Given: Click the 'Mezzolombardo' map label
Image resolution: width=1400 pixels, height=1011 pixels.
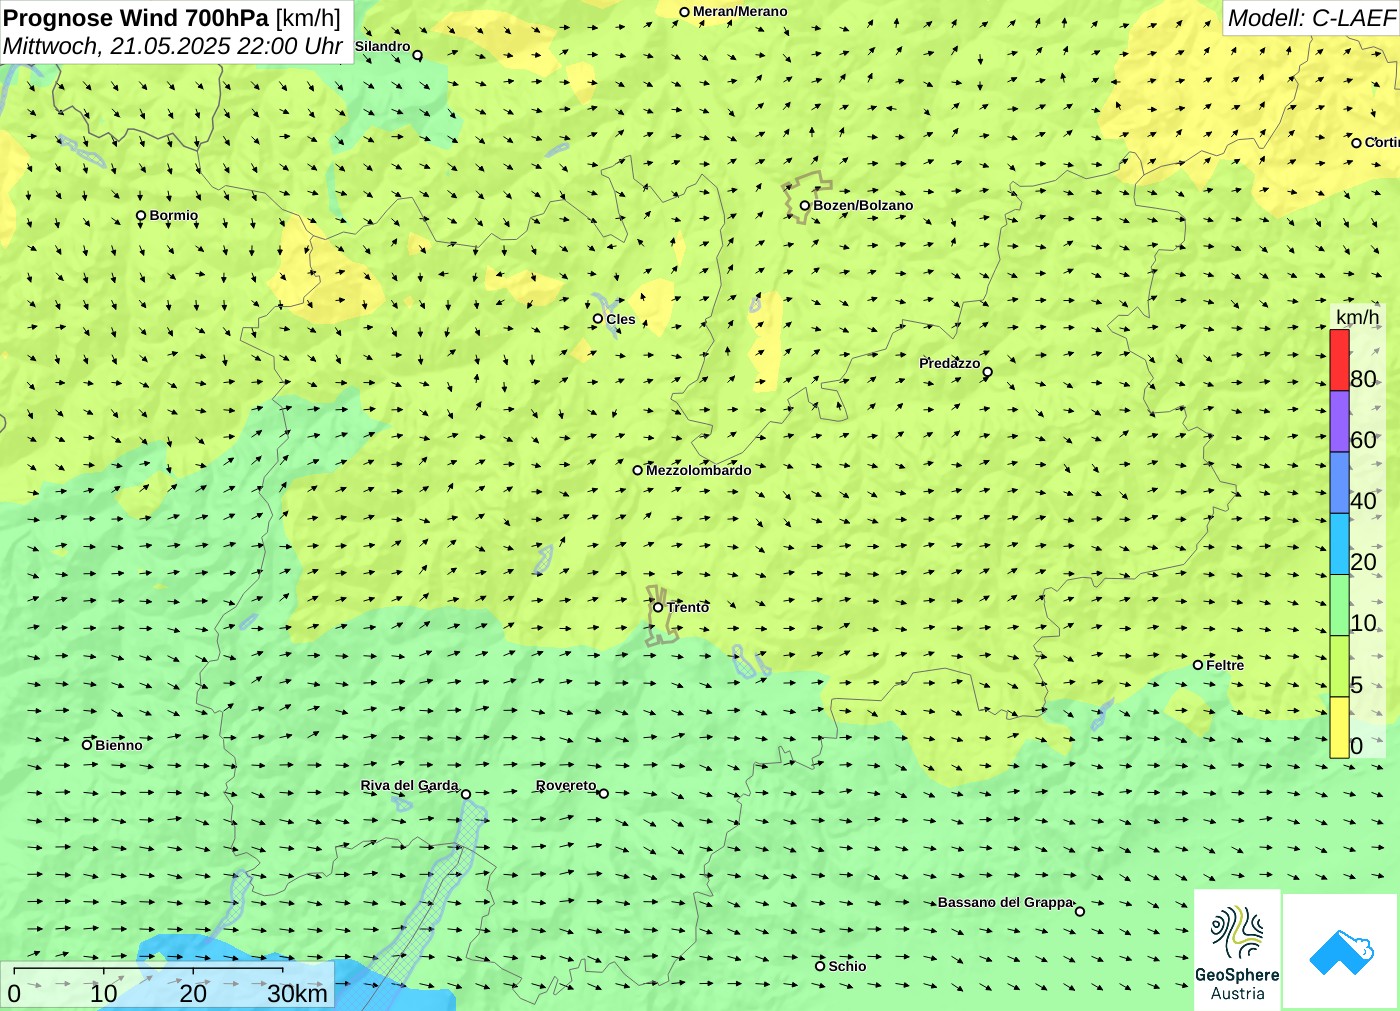Looking at the screenshot, I should coord(698,470).
